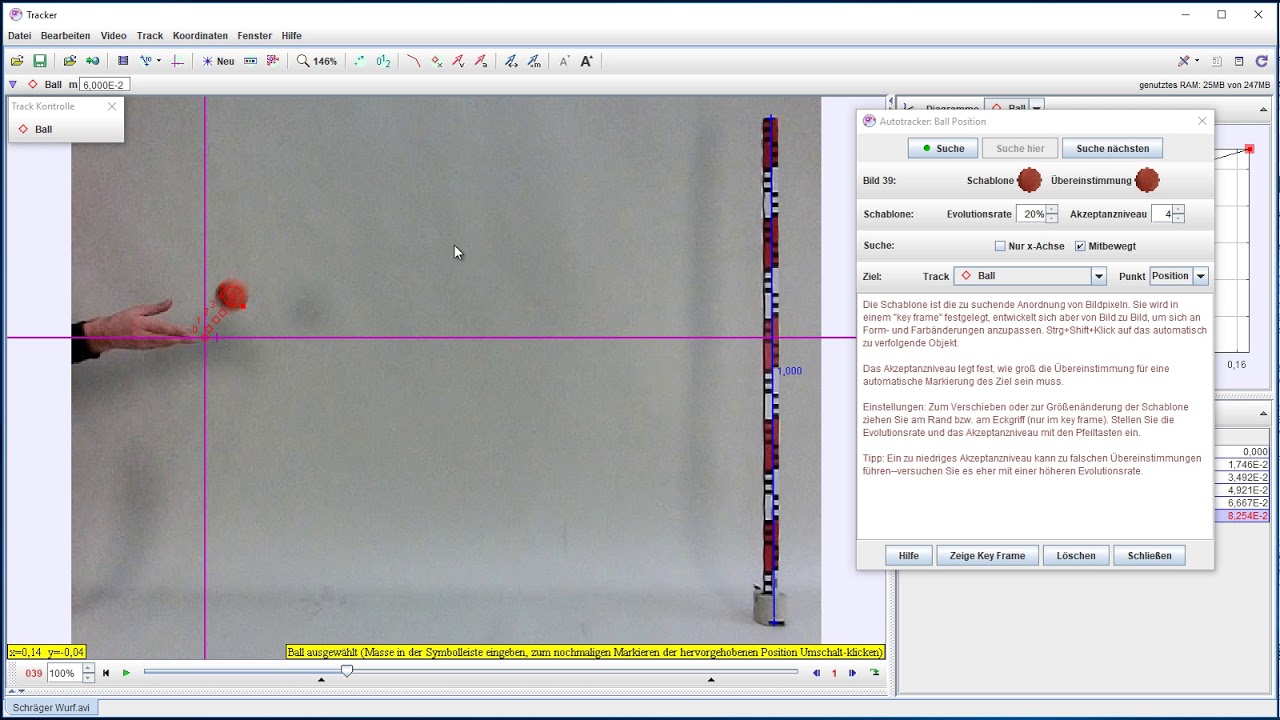Click the Suche button in Autotracker
This screenshot has width=1280, height=720.
coord(943,148)
